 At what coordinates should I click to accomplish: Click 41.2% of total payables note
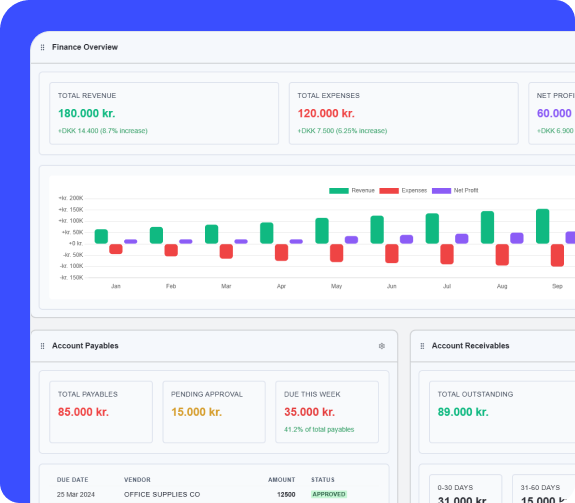(319, 430)
